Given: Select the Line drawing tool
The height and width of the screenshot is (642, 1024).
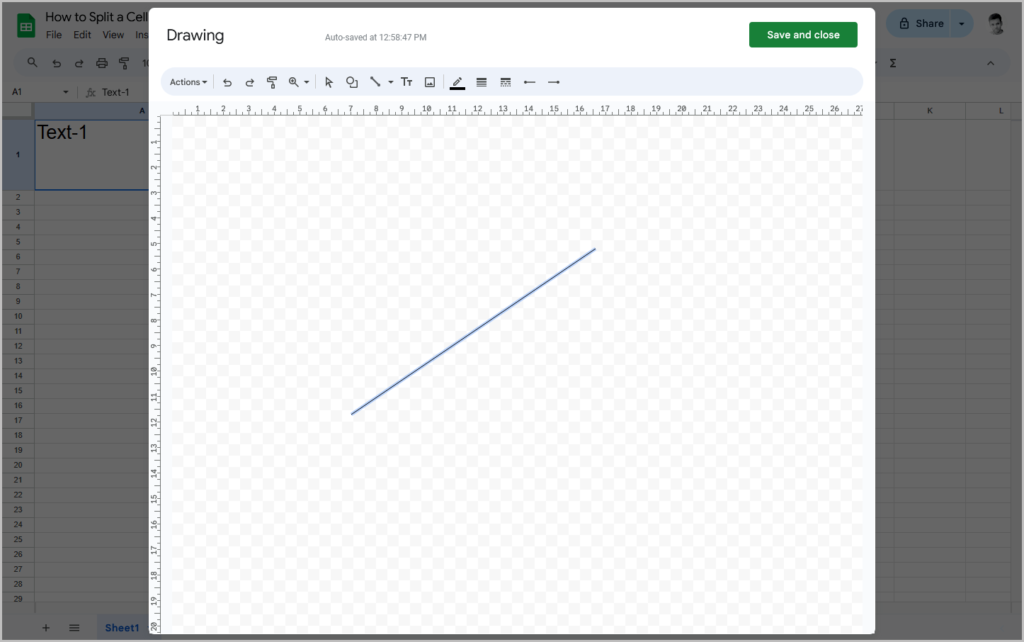Looking at the screenshot, I should click(375, 82).
